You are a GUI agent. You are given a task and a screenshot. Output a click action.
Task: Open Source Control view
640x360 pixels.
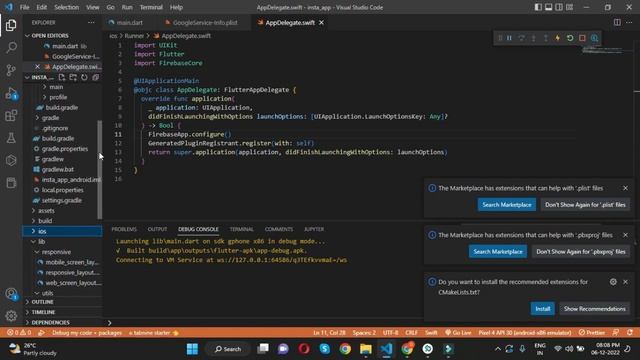(11, 70)
